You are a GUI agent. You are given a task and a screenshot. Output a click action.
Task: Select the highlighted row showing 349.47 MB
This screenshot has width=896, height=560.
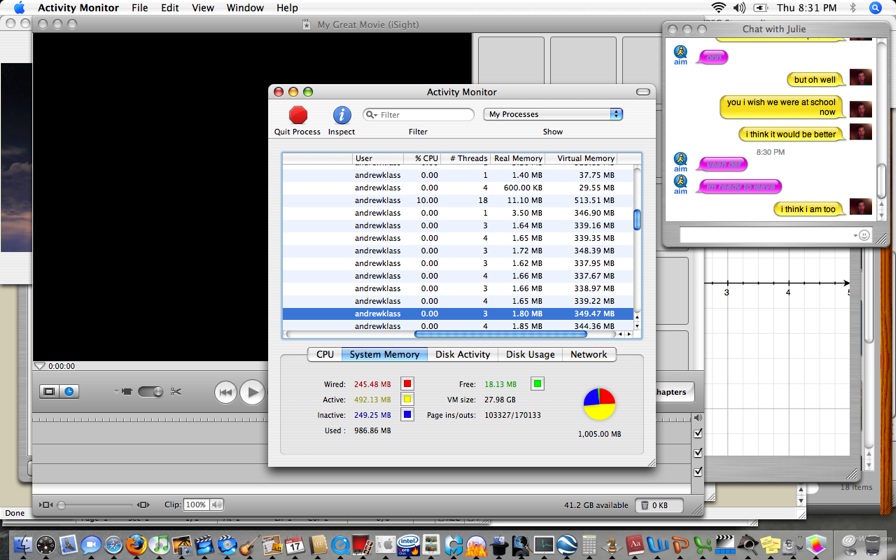[x=458, y=313]
